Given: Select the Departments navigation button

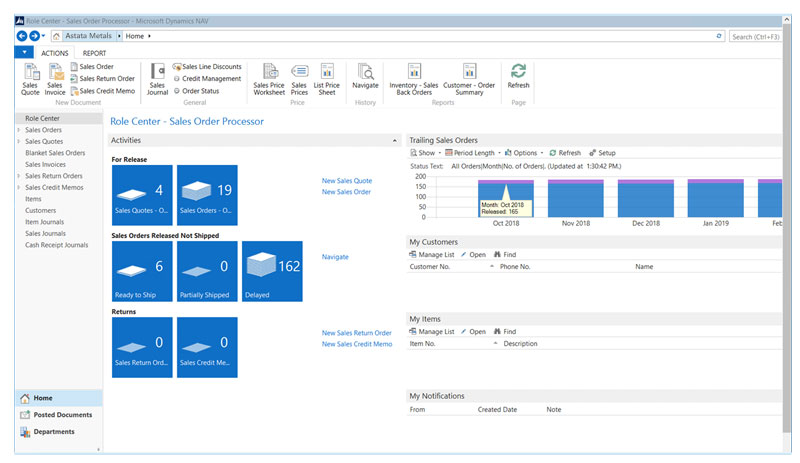Looking at the screenshot, I should pyautogui.click(x=59, y=431).
